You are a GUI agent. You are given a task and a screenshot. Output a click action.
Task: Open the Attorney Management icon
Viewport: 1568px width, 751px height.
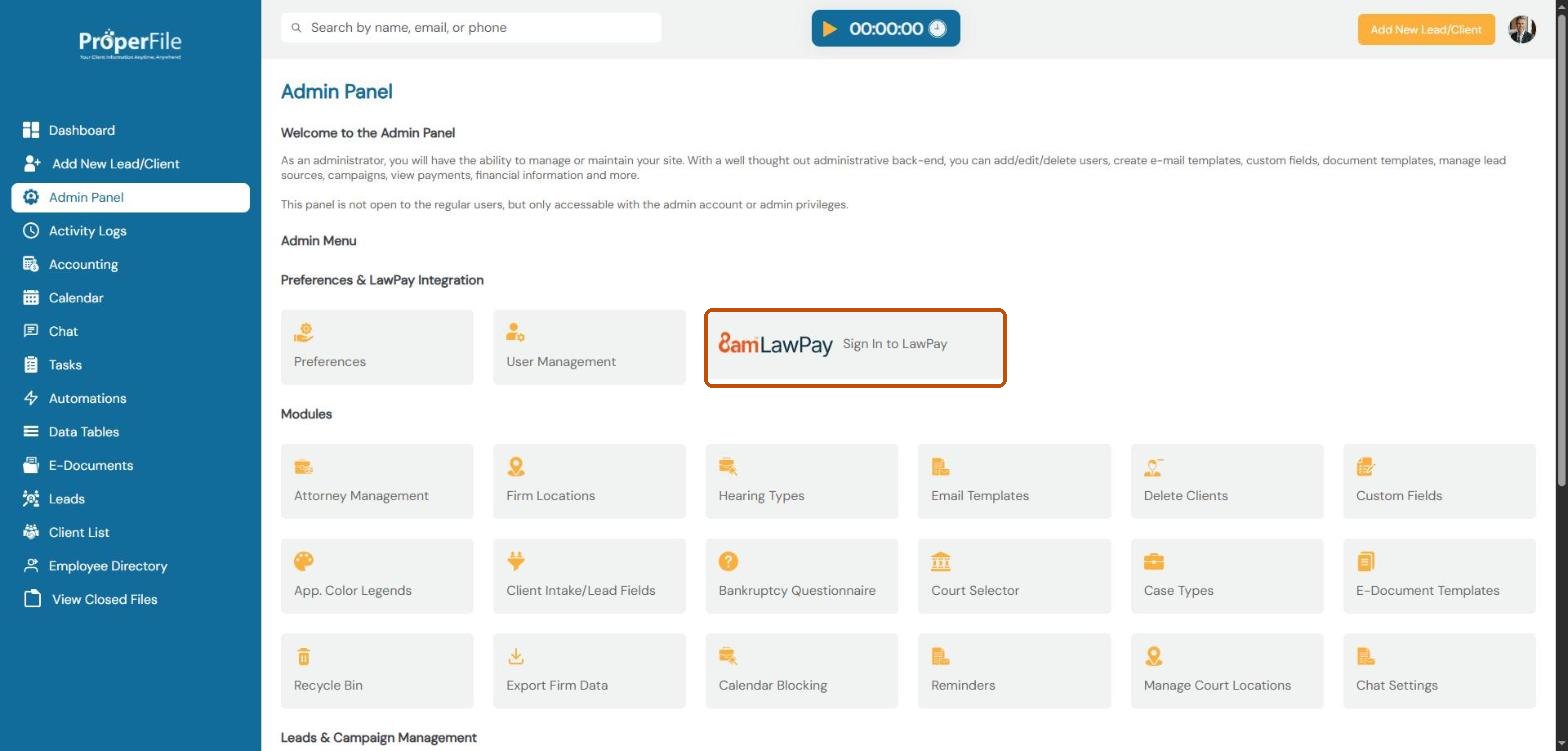[x=304, y=467]
